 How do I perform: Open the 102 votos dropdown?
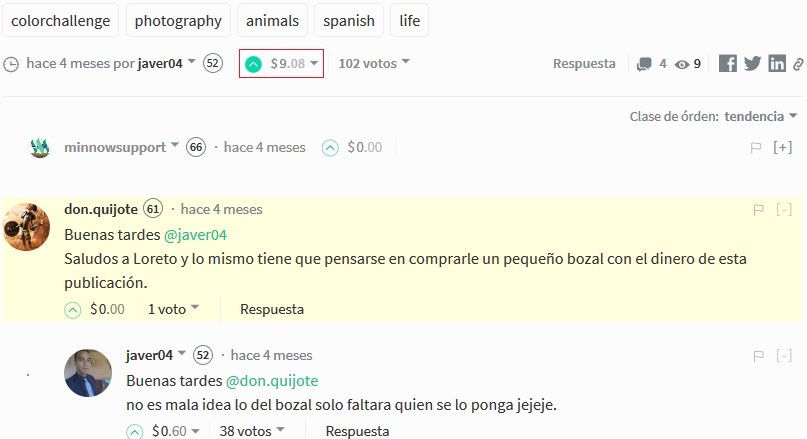tap(374, 64)
